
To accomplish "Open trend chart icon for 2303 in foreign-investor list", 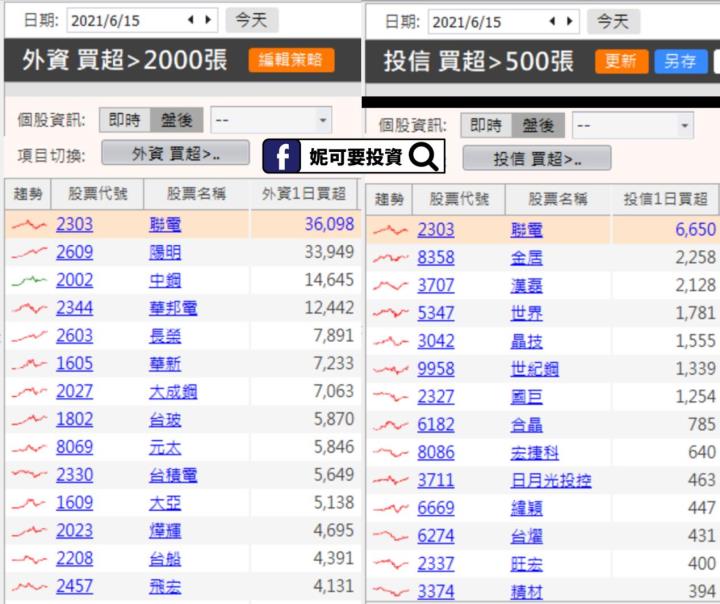I will click(x=28, y=225).
